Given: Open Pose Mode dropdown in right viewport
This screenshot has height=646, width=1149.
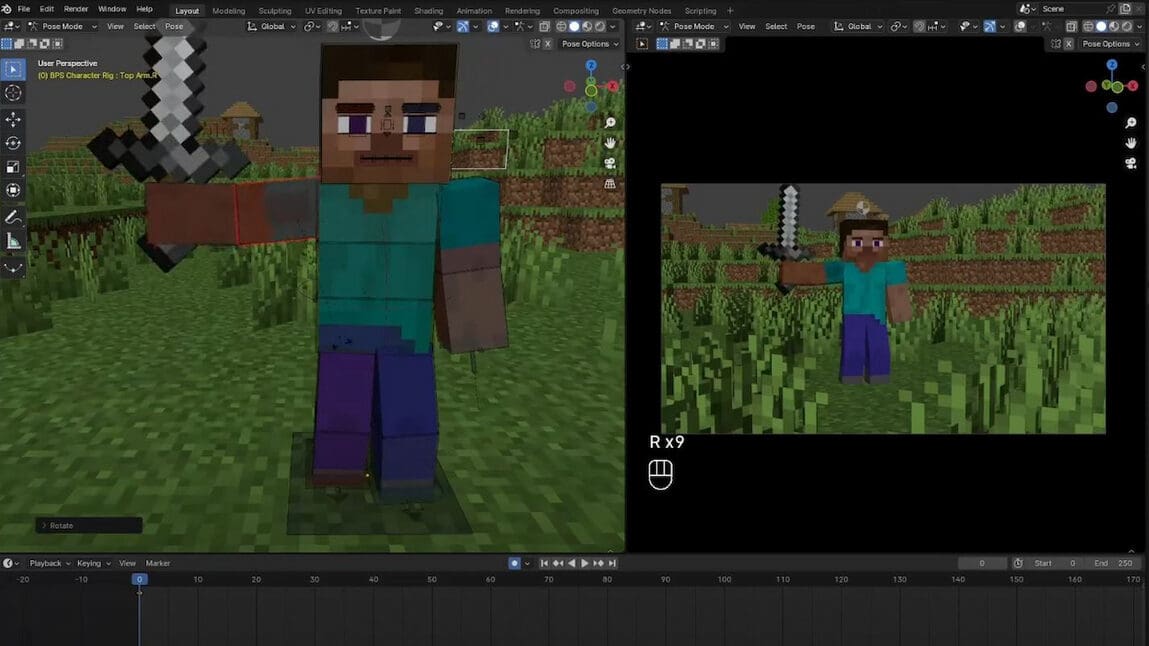Looking at the screenshot, I should [694, 26].
